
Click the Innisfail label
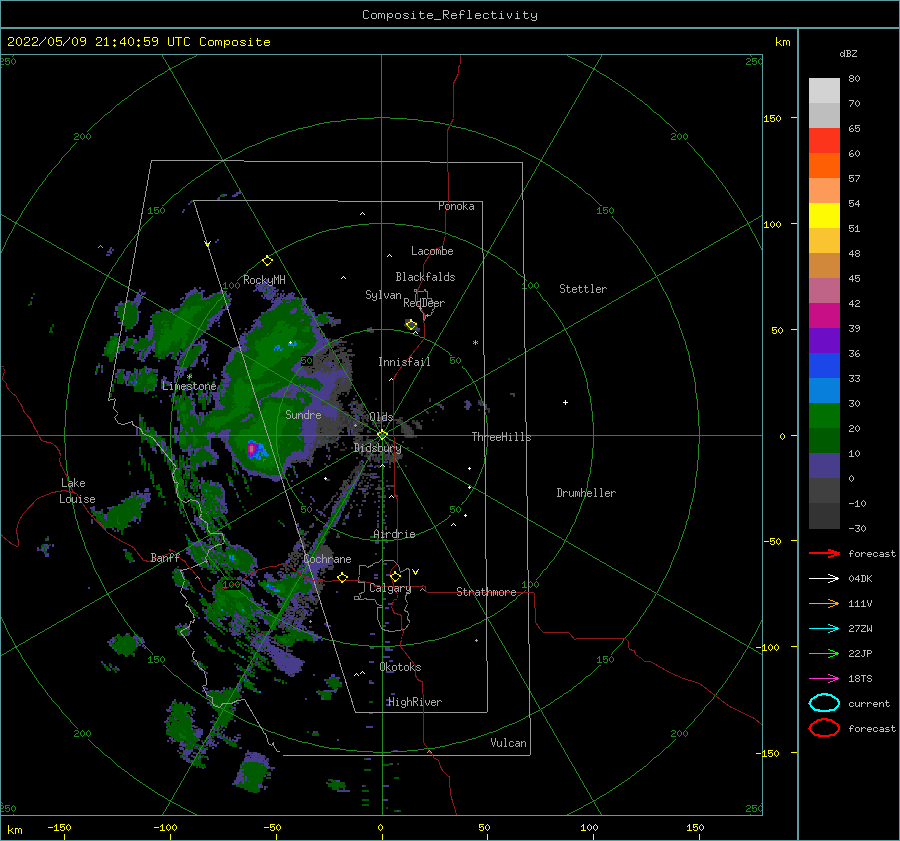[x=404, y=362]
